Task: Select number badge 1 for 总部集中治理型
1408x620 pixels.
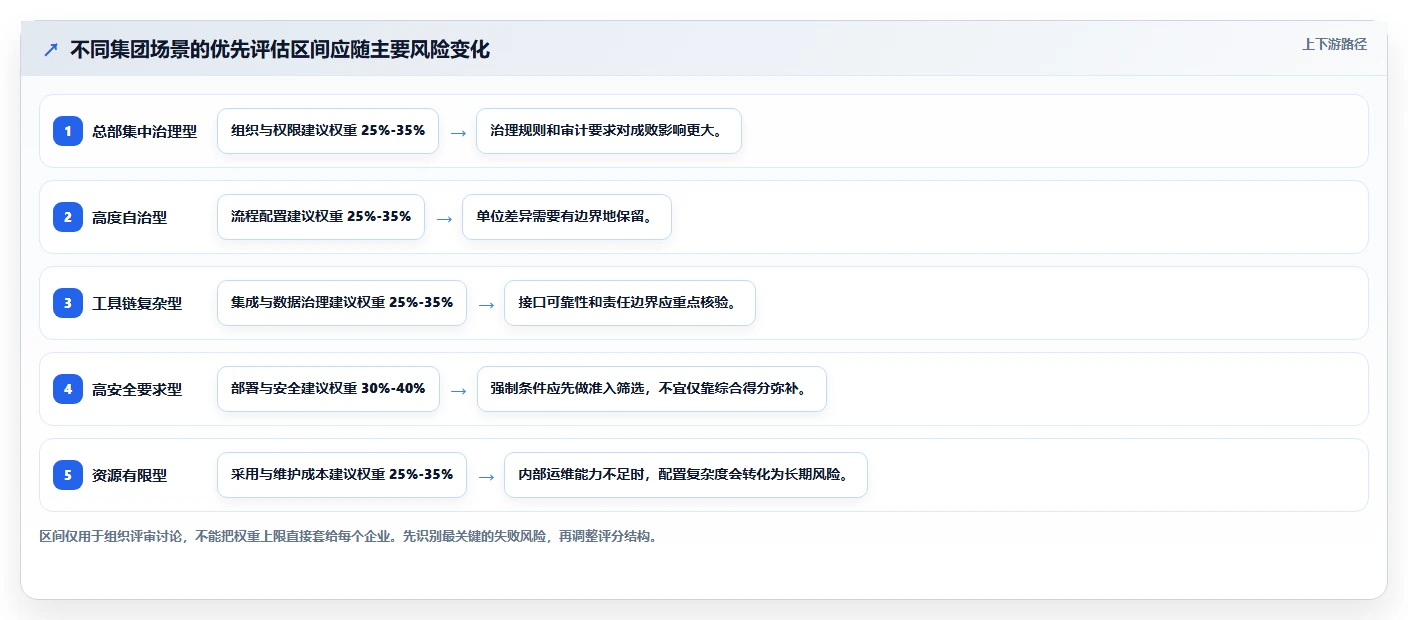Action: [68, 131]
